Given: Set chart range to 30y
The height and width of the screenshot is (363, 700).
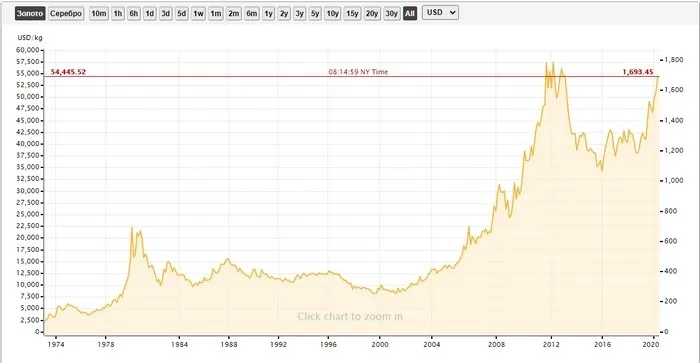Looking at the screenshot, I should click(392, 13).
